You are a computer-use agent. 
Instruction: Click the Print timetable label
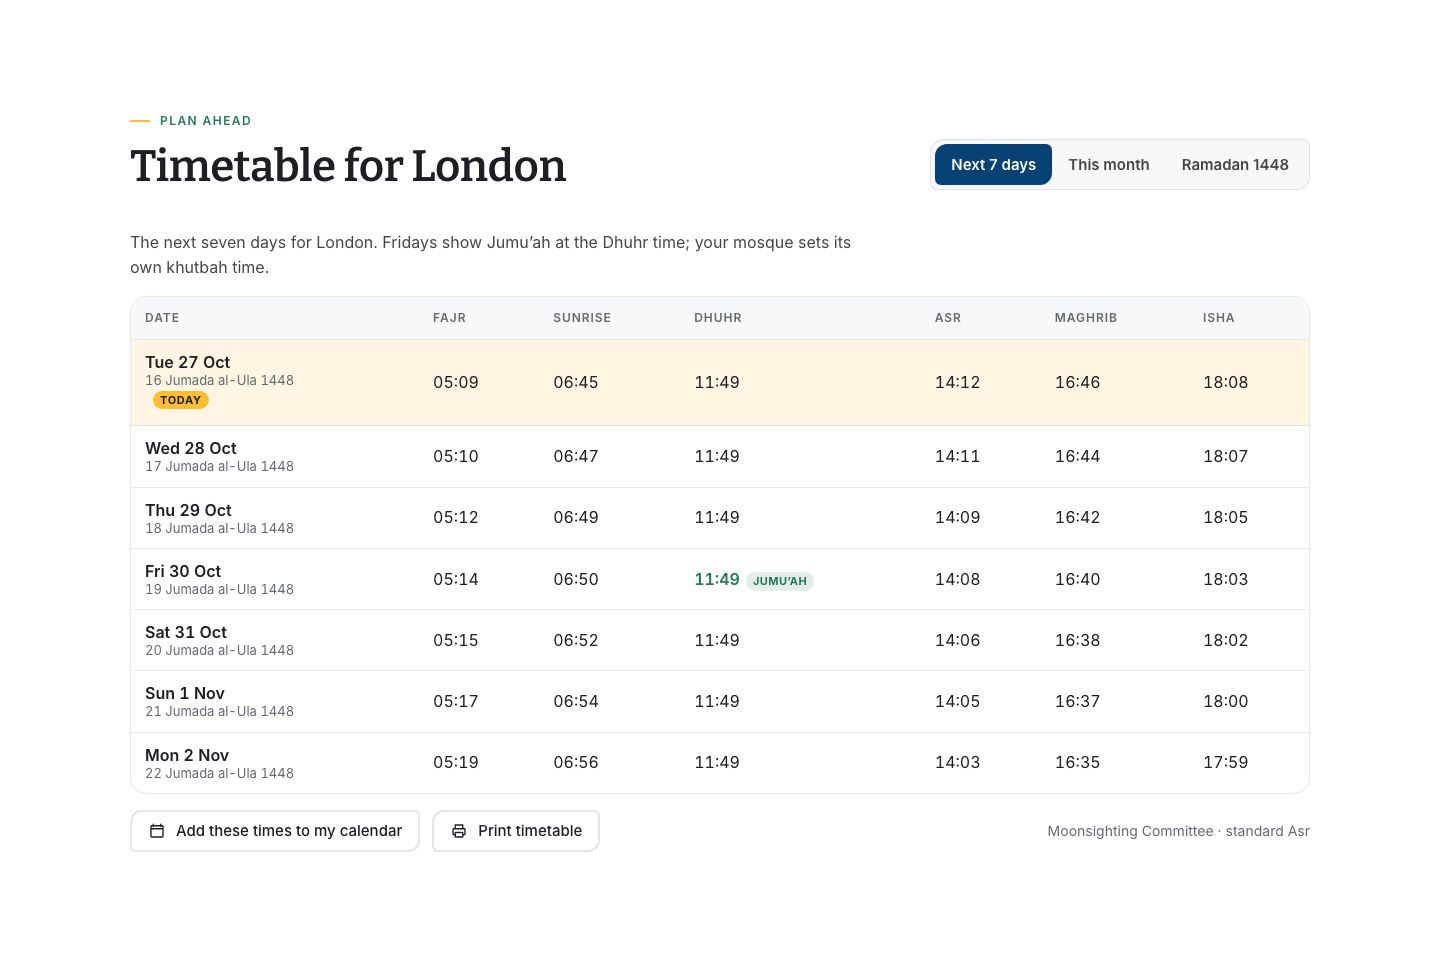pyautogui.click(x=530, y=831)
